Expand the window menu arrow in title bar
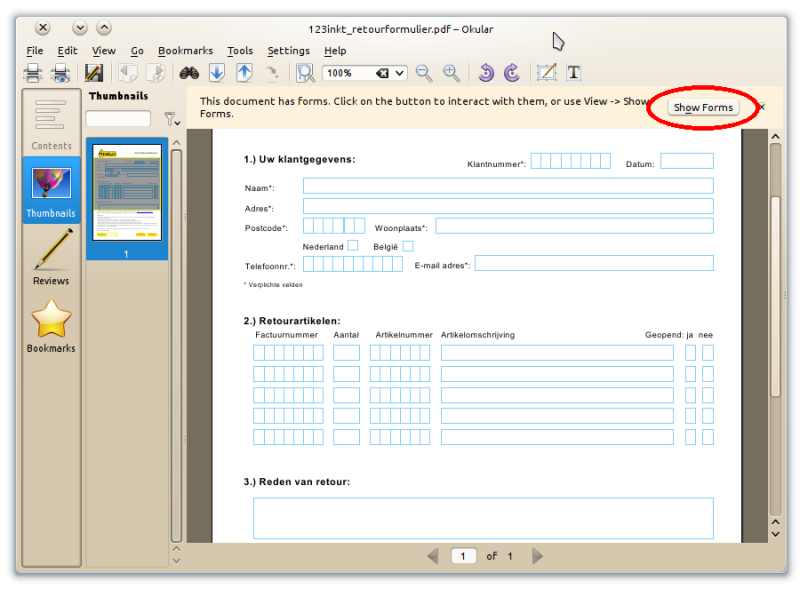 80,28
